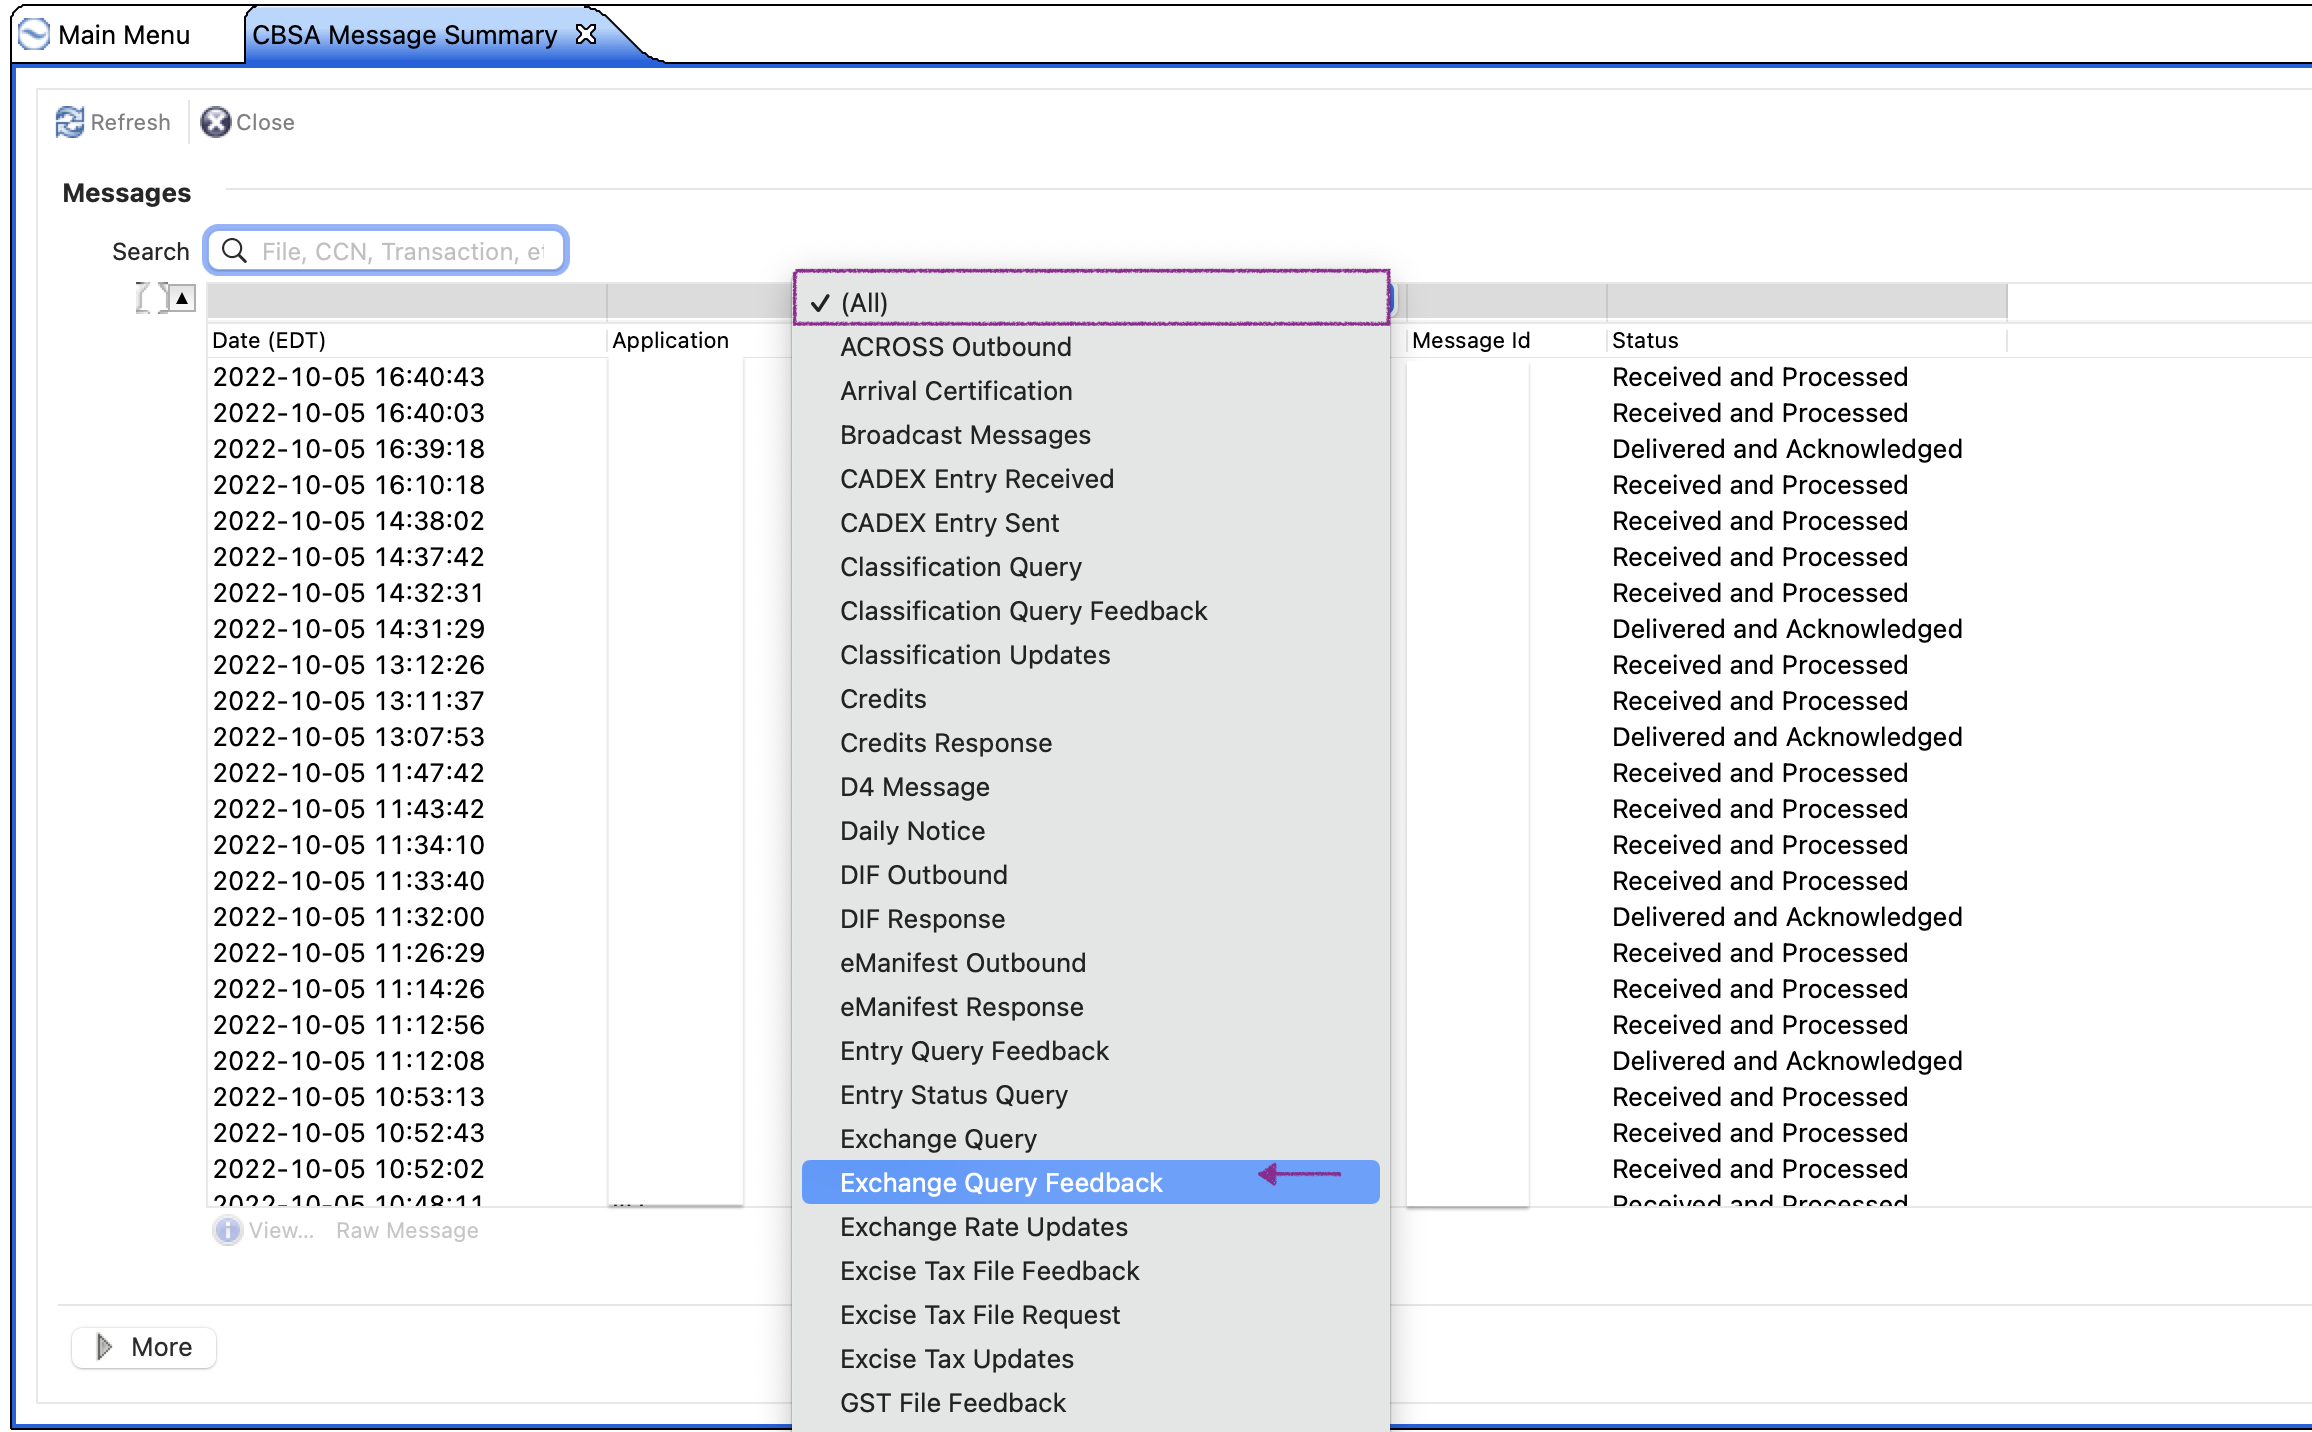Viewport: 2312px width, 1432px height.
Task: Click the Status column header
Action: click(x=1806, y=340)
